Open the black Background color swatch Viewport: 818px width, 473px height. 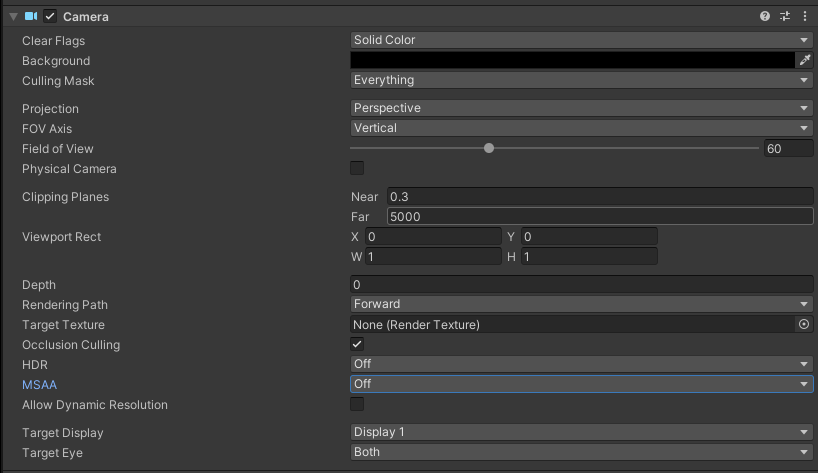pyautogui.click(x=572, y=60)
